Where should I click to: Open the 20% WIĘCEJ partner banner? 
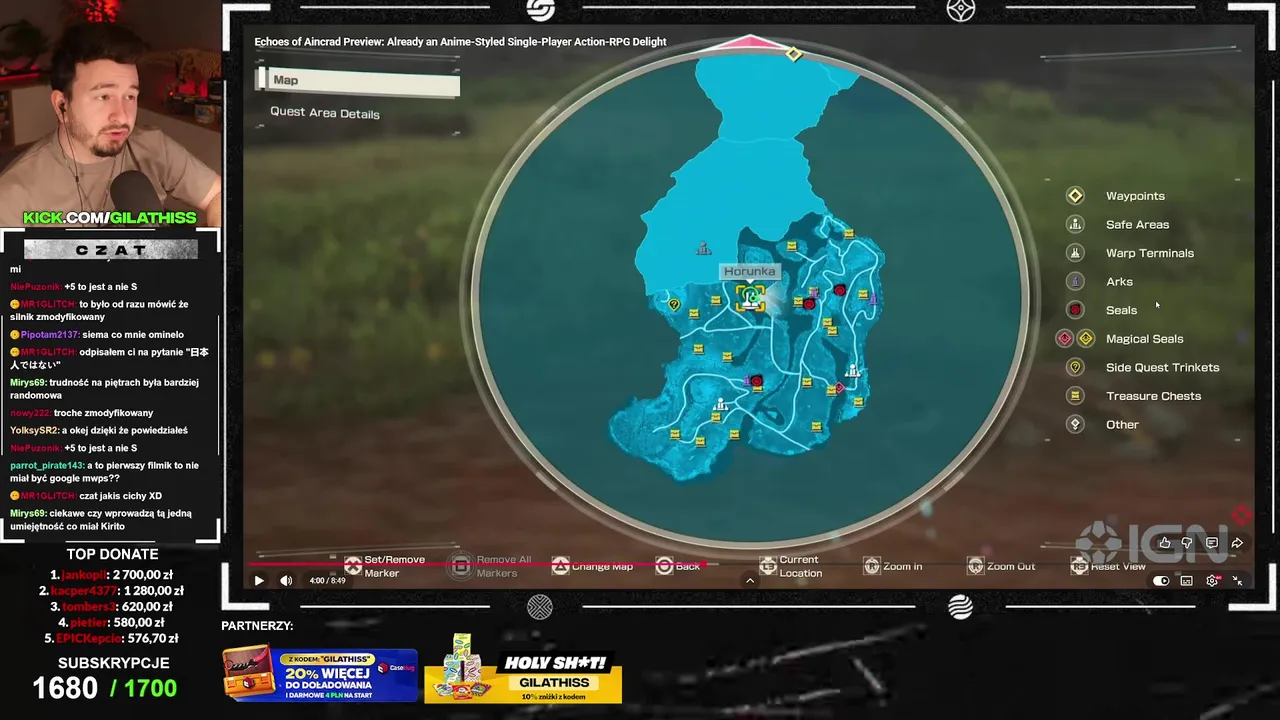coord(320,674)
